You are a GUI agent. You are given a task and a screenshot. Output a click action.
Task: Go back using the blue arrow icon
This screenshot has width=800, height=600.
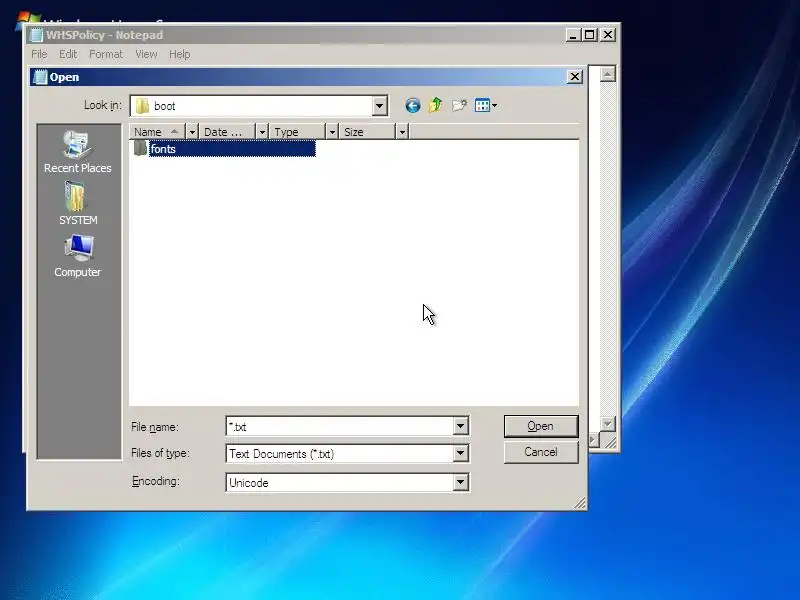click(x=413, y=106)
